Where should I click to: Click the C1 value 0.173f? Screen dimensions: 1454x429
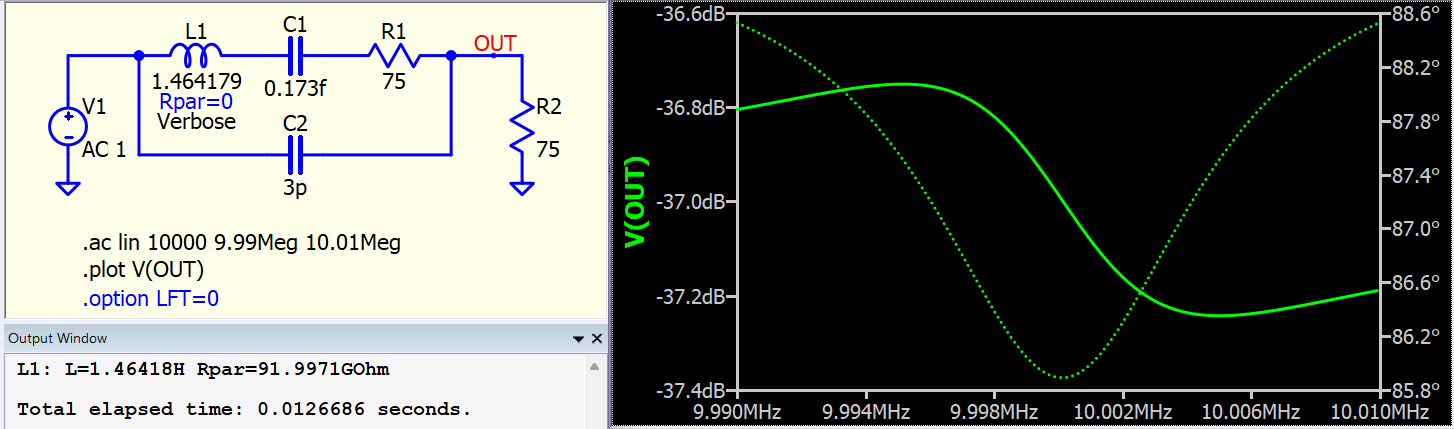coord(295,88)
